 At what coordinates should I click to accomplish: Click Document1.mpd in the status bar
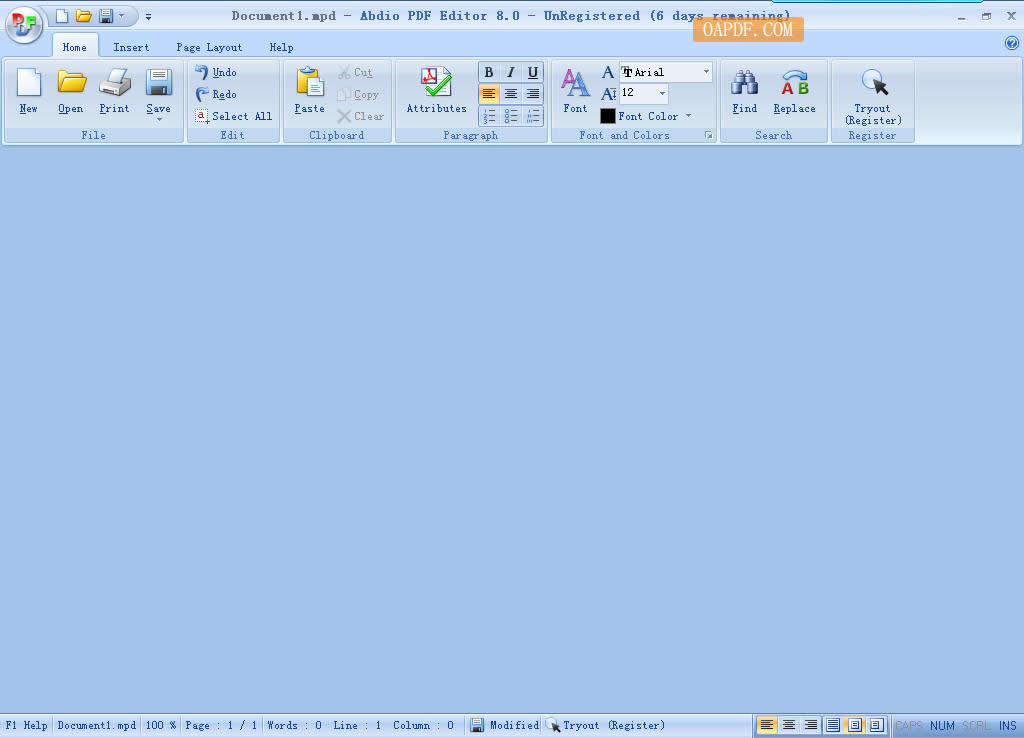97,726
